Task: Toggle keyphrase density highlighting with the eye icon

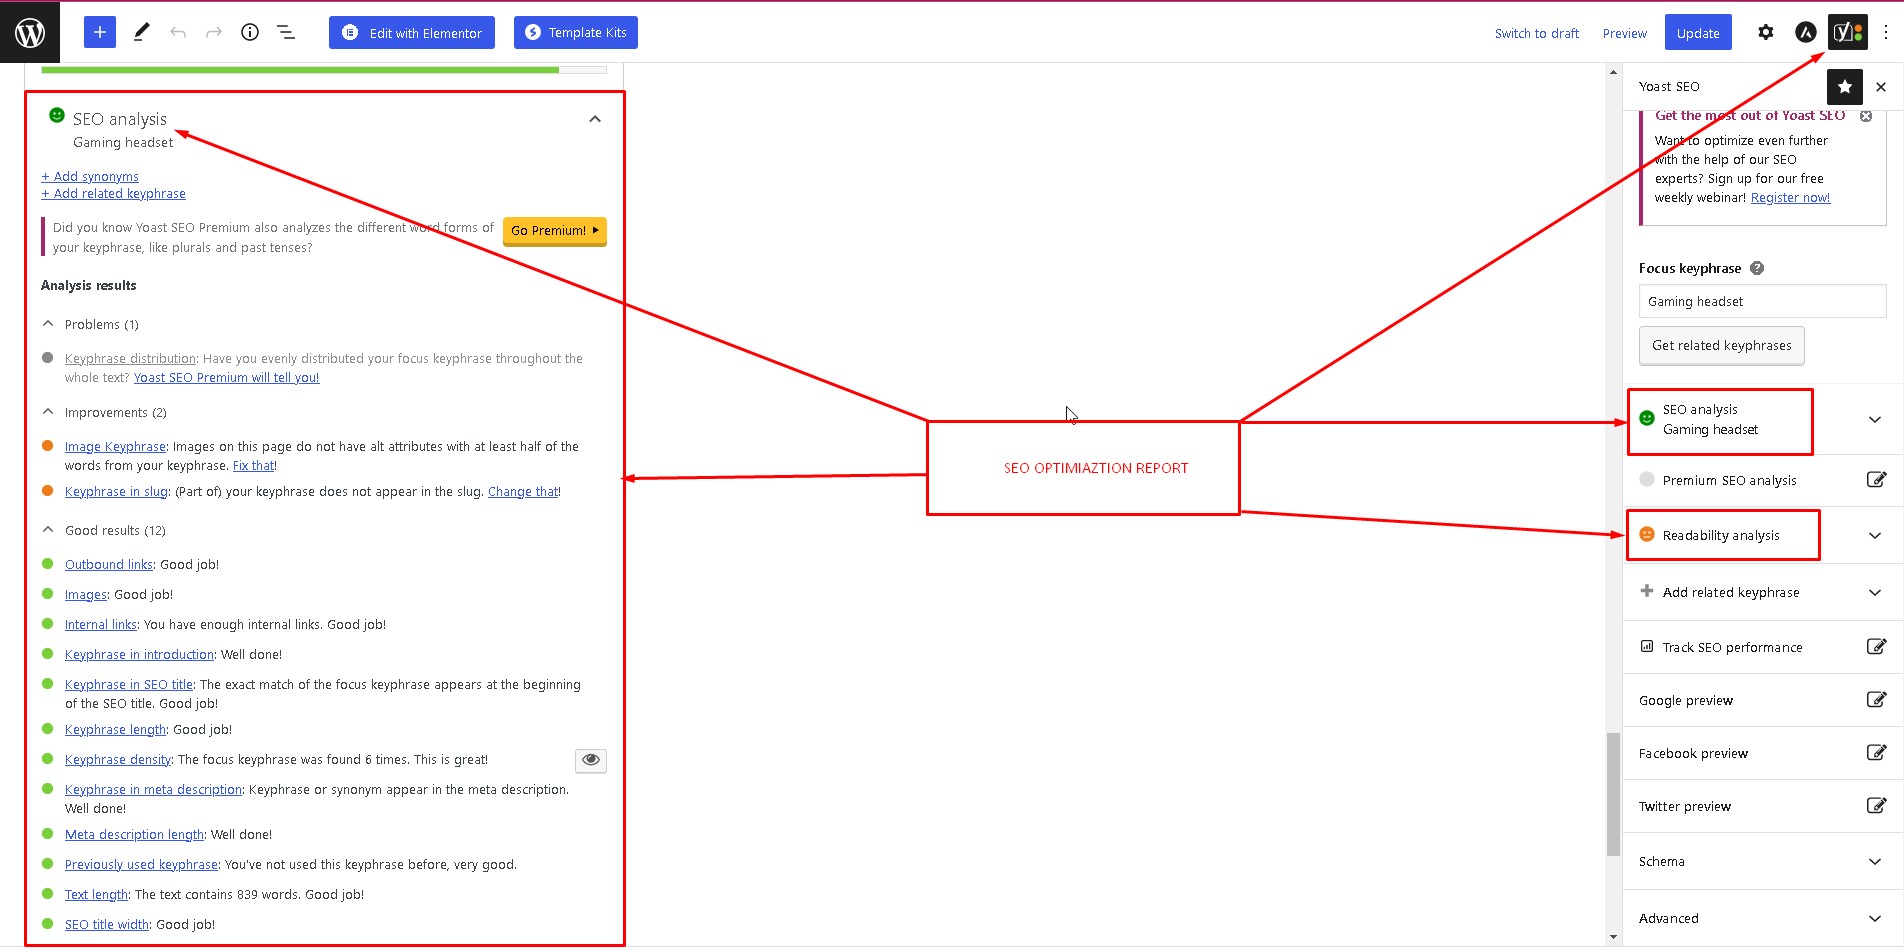Action: (x=590, y=760)
